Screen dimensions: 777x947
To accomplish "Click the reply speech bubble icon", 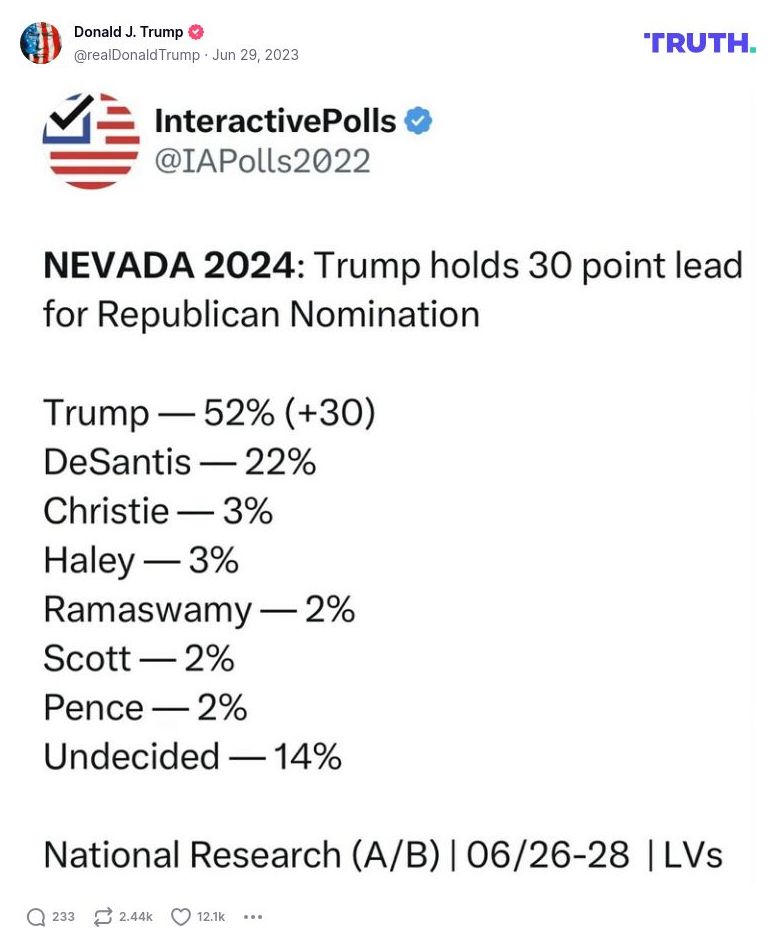I will pos(36,917).
